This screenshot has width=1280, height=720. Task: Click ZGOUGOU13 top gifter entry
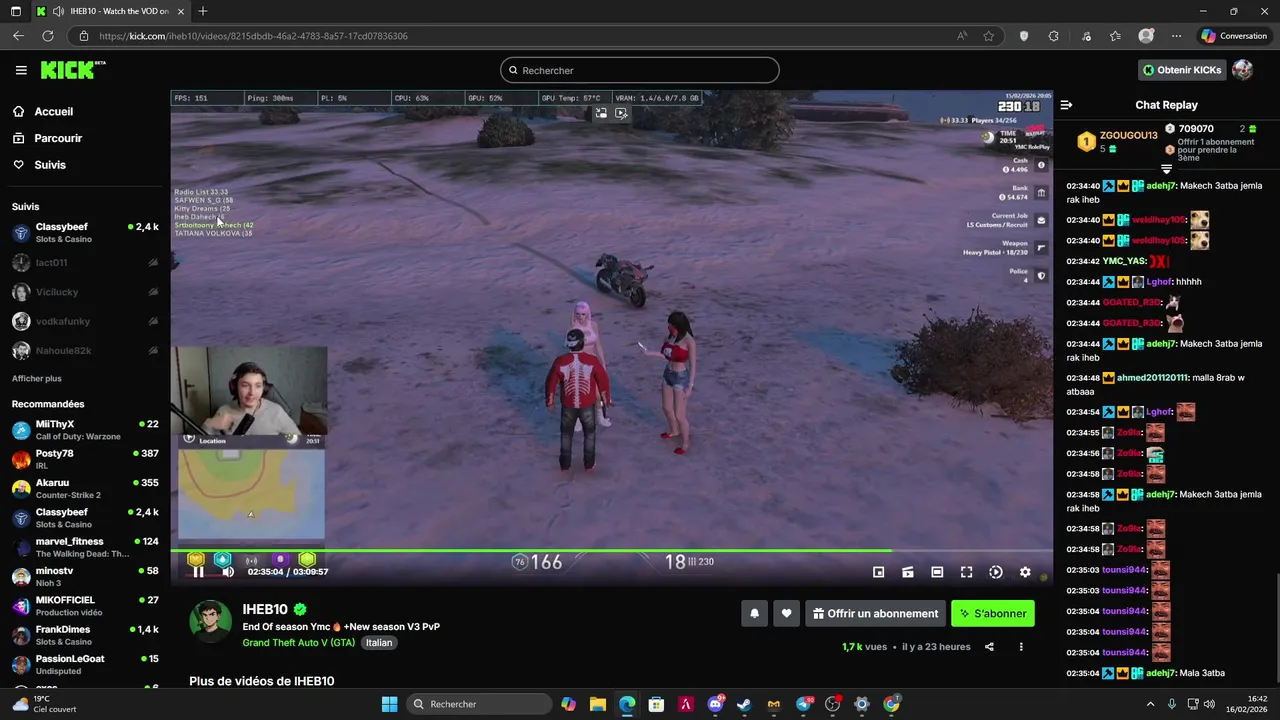pyautogui.click(x=1117, y=142)
